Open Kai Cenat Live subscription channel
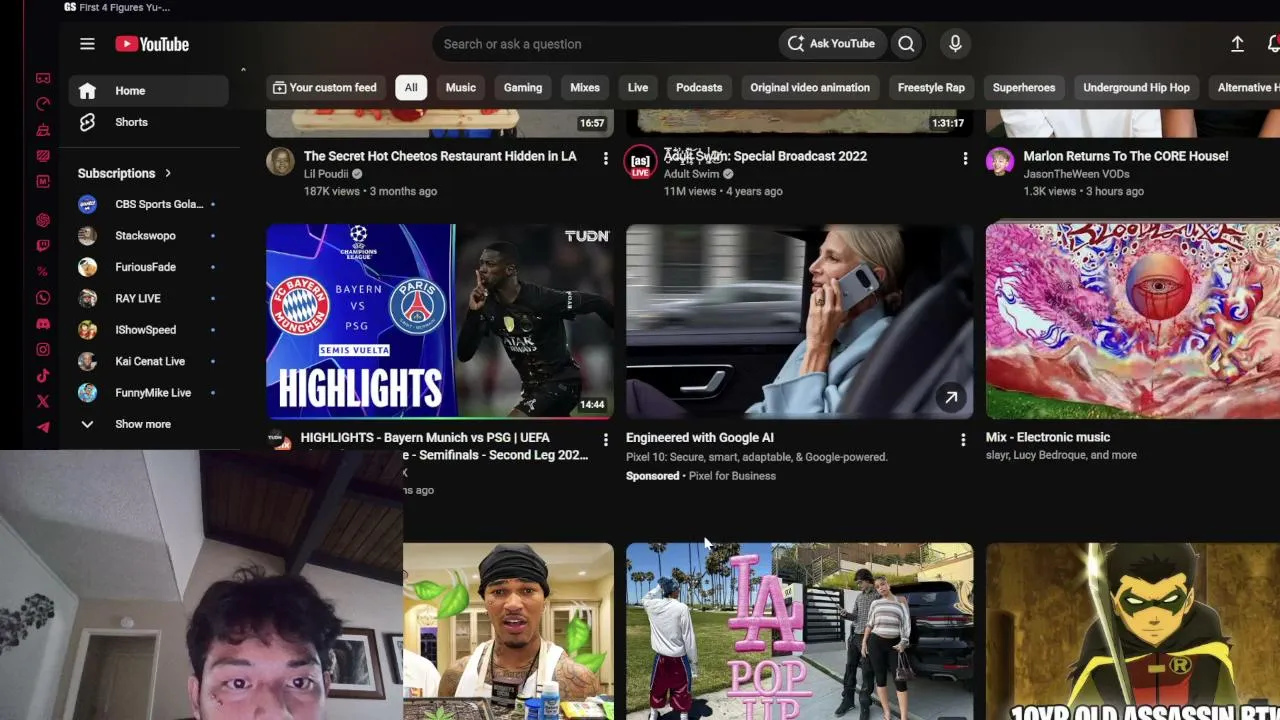 [x=149, y=361]
